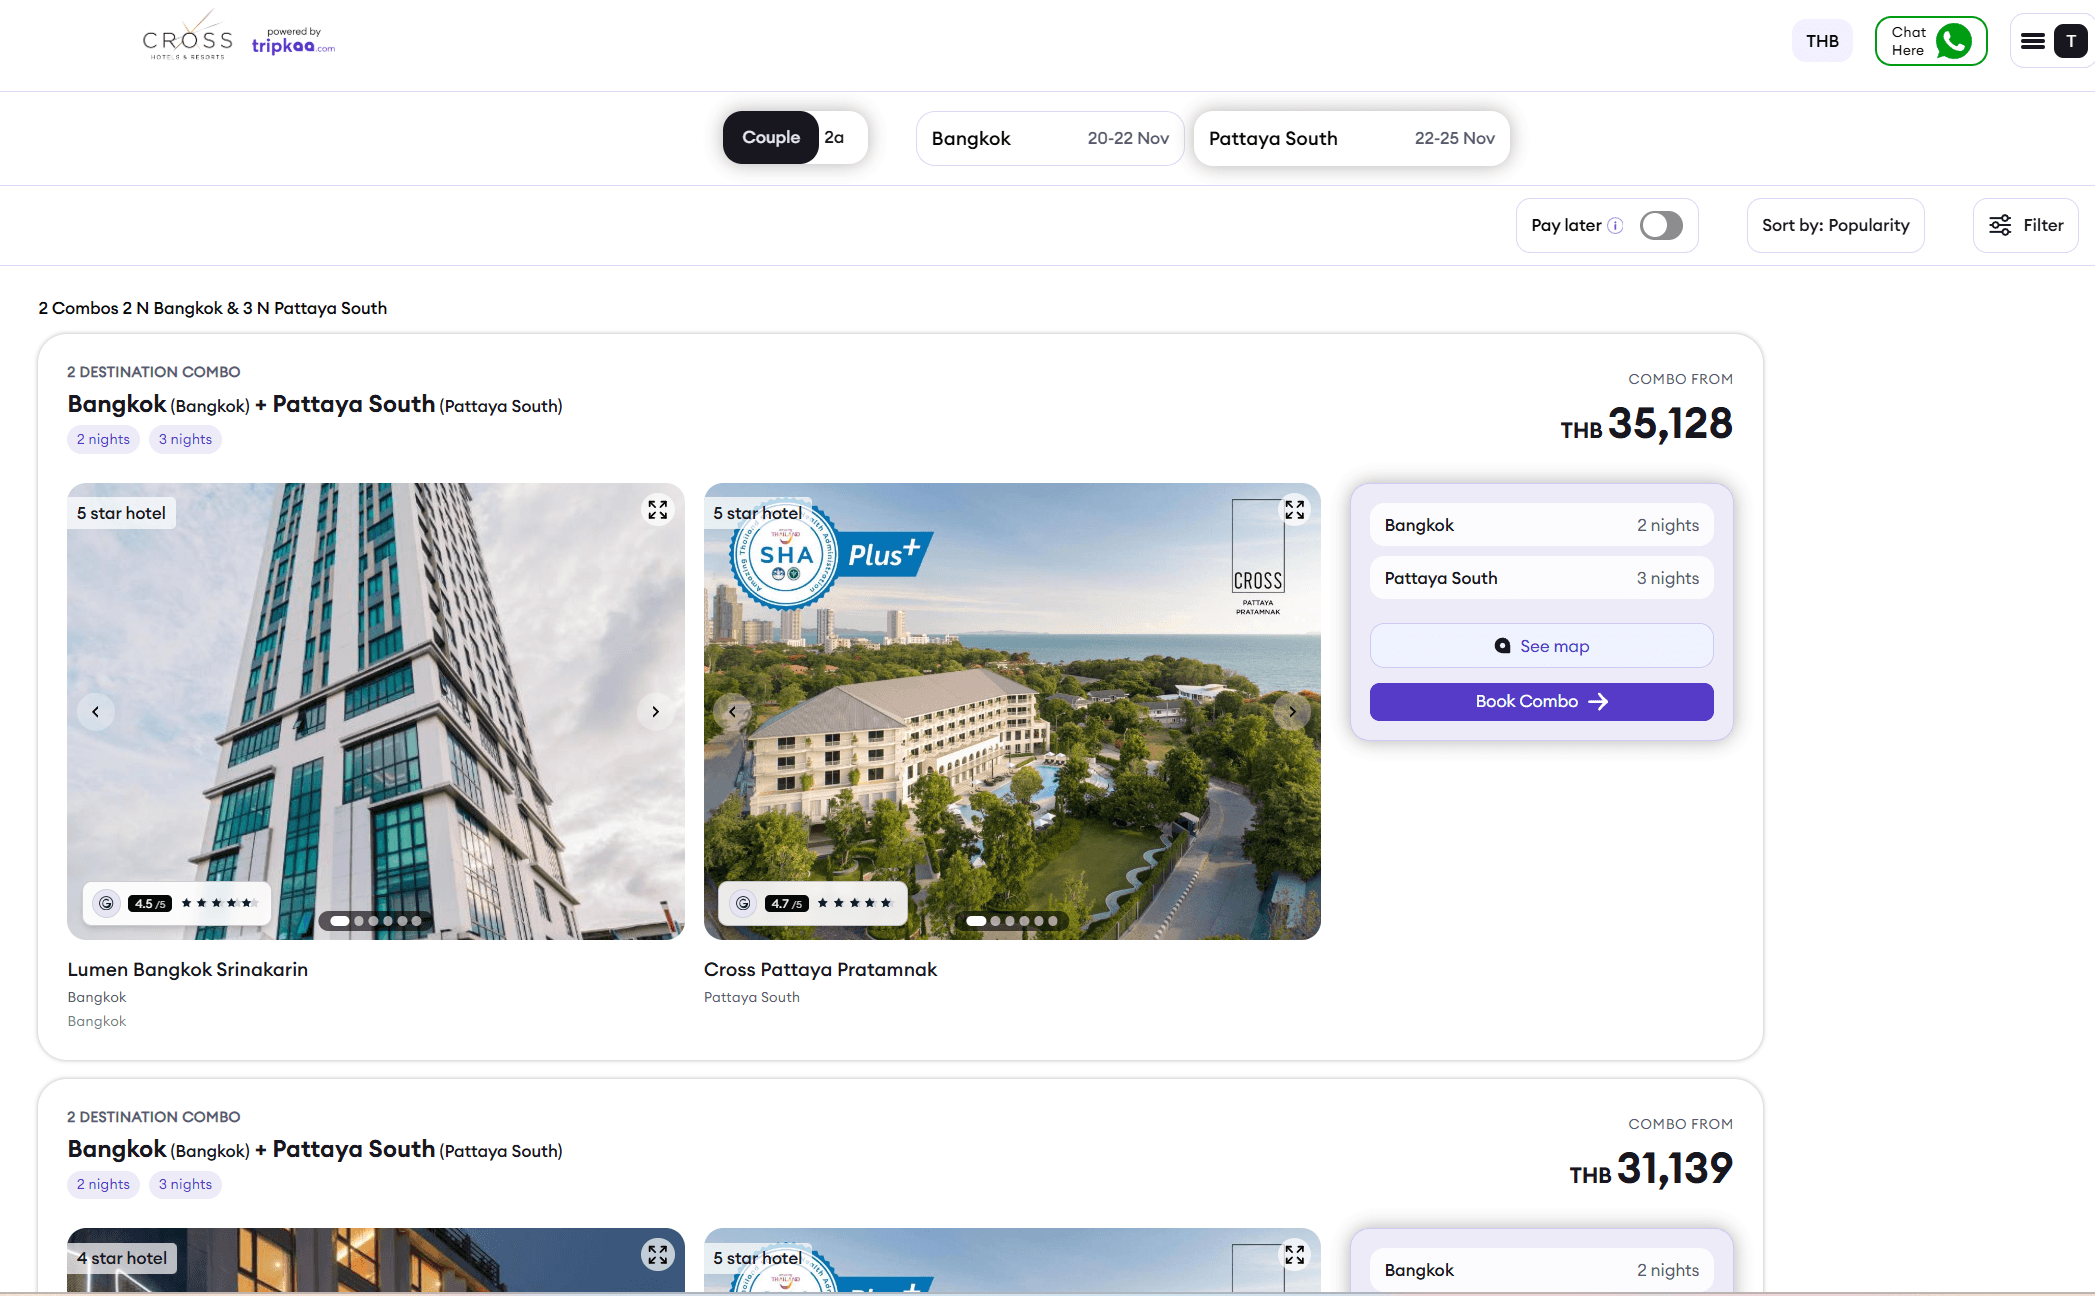Click the 2a guest count selector
Image resolution: width=2095 pixels, height=1296 pixels.
pos(833,137)
